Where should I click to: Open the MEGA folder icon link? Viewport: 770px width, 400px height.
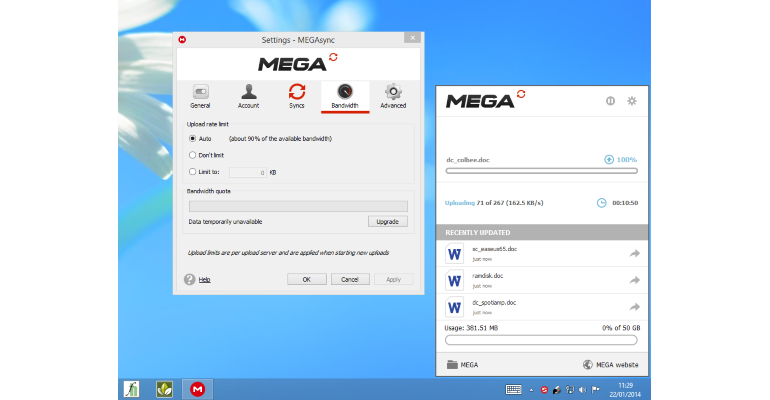462,365
